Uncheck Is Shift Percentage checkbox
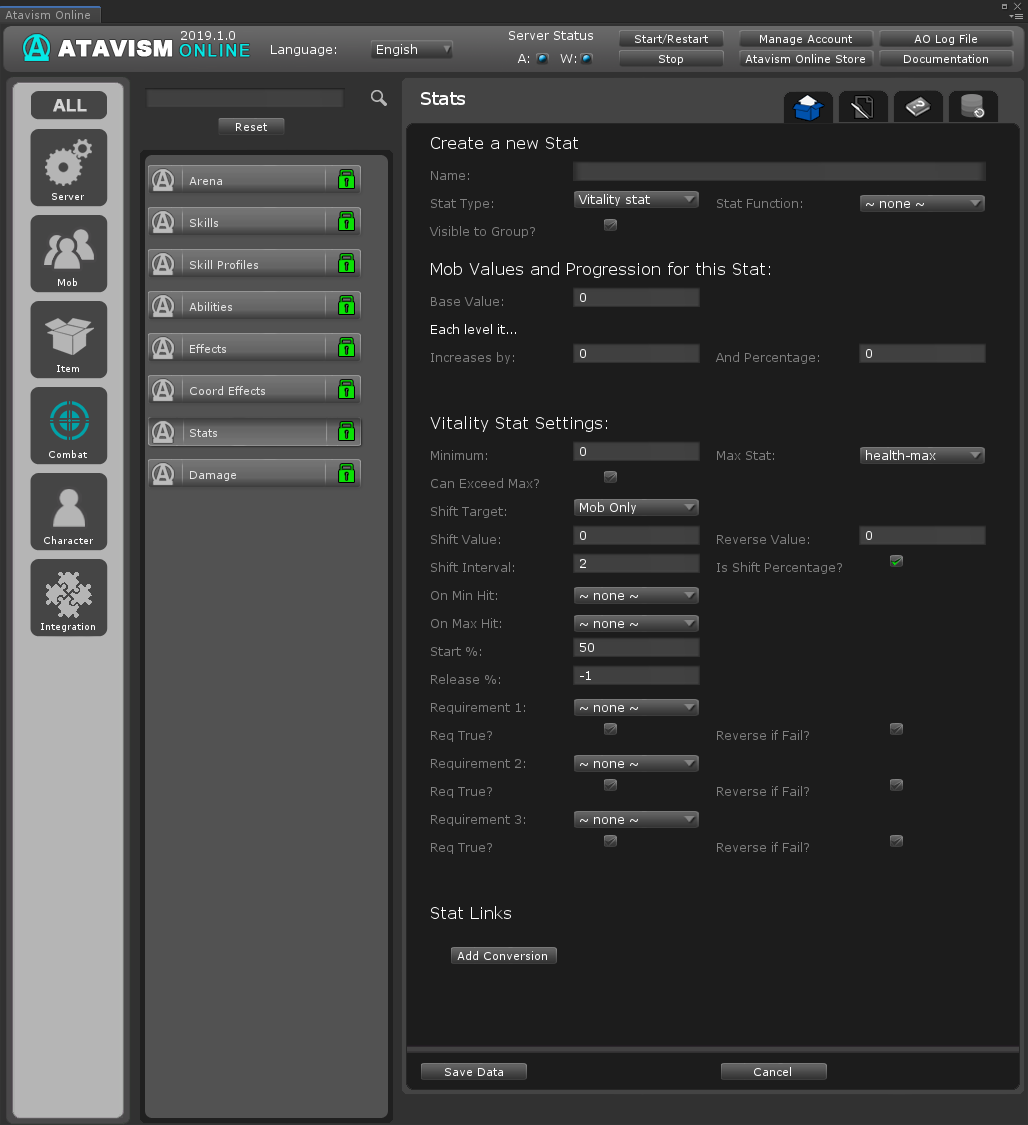Image resolution: width=1028 pixels, height=1125 pixels. coord(896,561)
